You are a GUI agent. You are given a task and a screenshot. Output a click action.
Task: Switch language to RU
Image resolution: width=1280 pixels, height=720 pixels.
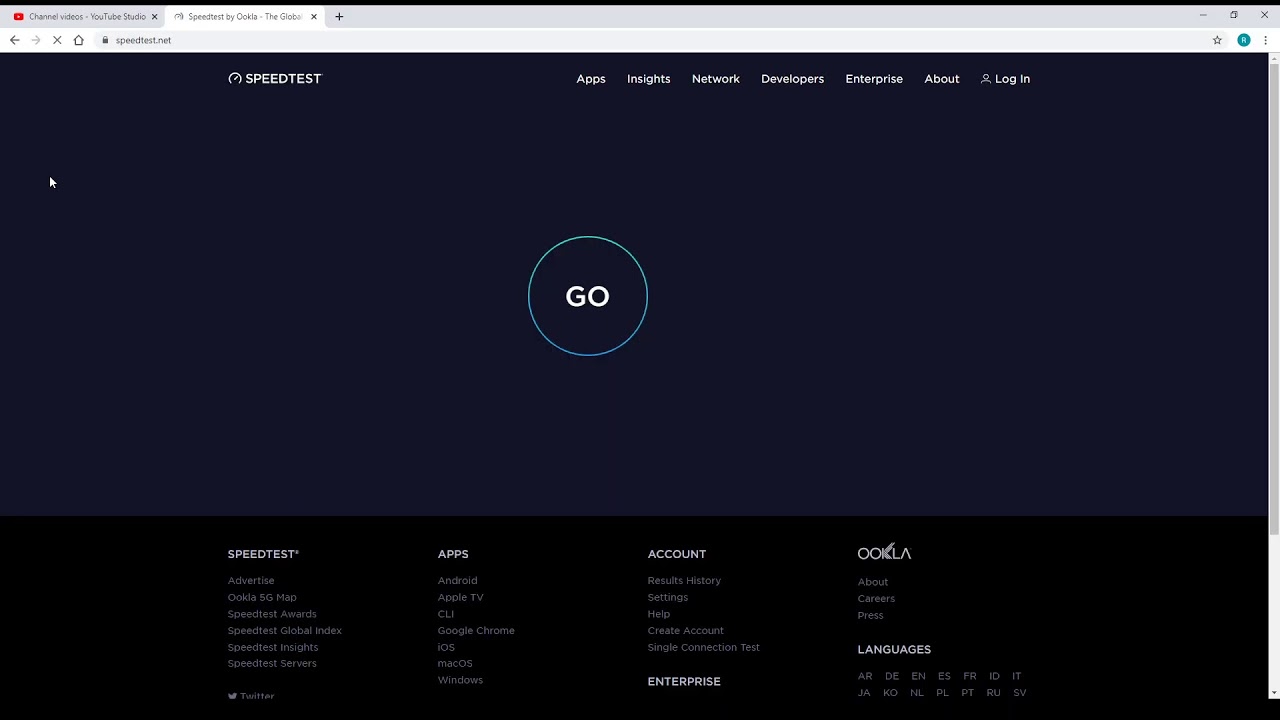993,692
